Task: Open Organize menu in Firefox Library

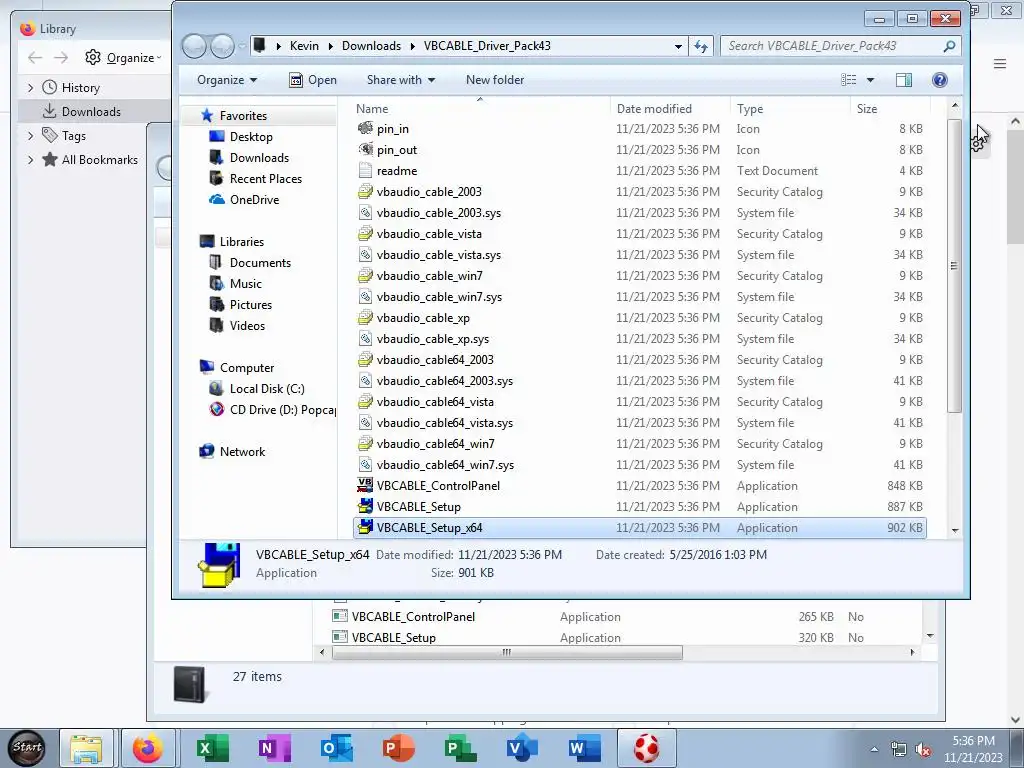Action: point(123,57)
